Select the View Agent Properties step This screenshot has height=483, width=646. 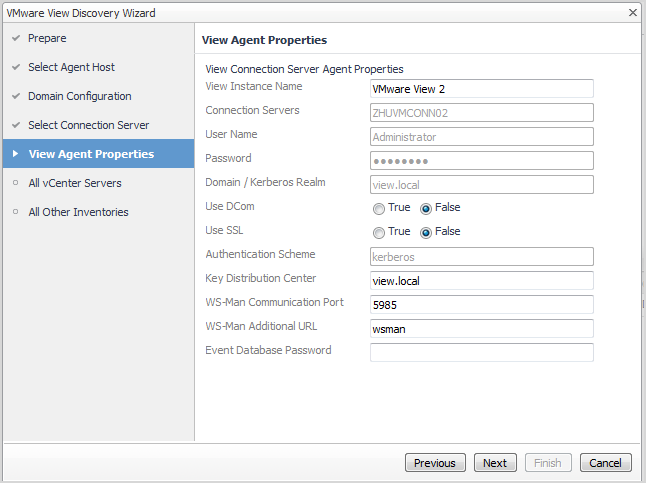pos(91,154)
